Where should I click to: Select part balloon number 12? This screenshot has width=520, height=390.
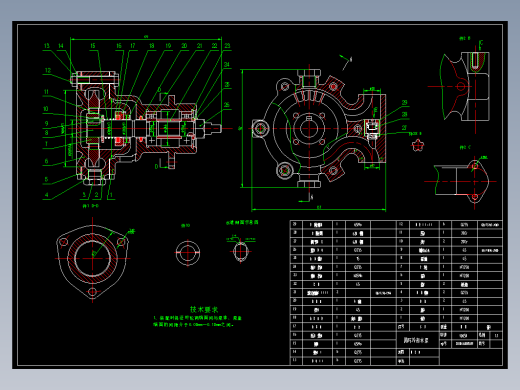48,70
